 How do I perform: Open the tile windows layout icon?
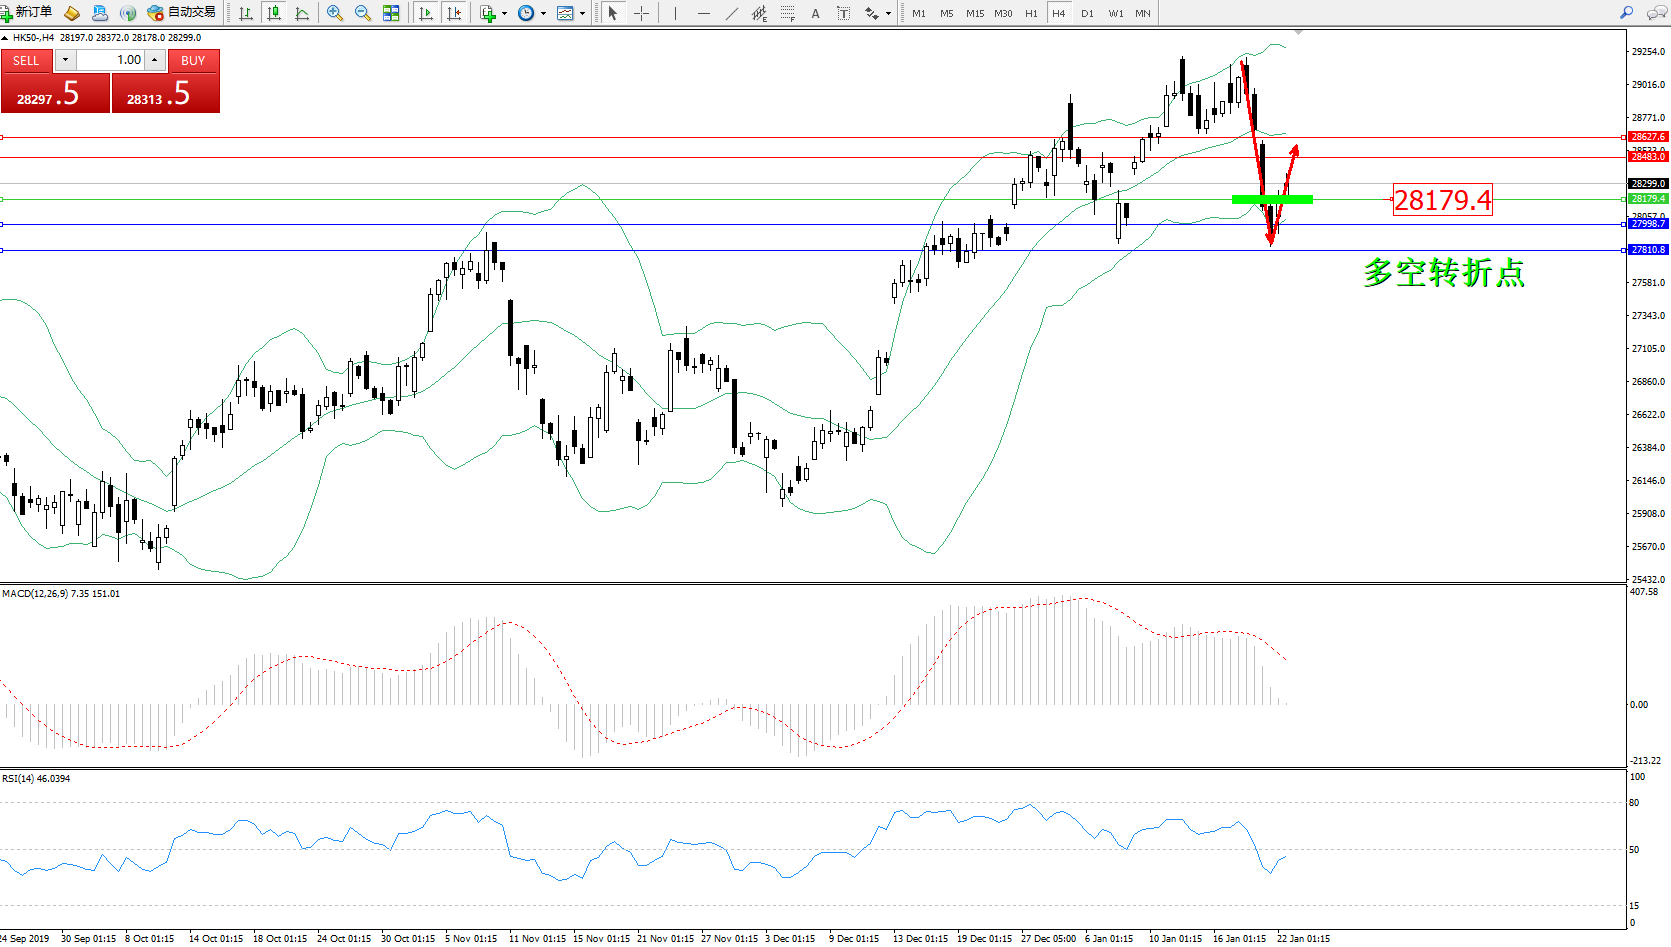(x=391, y=13)
